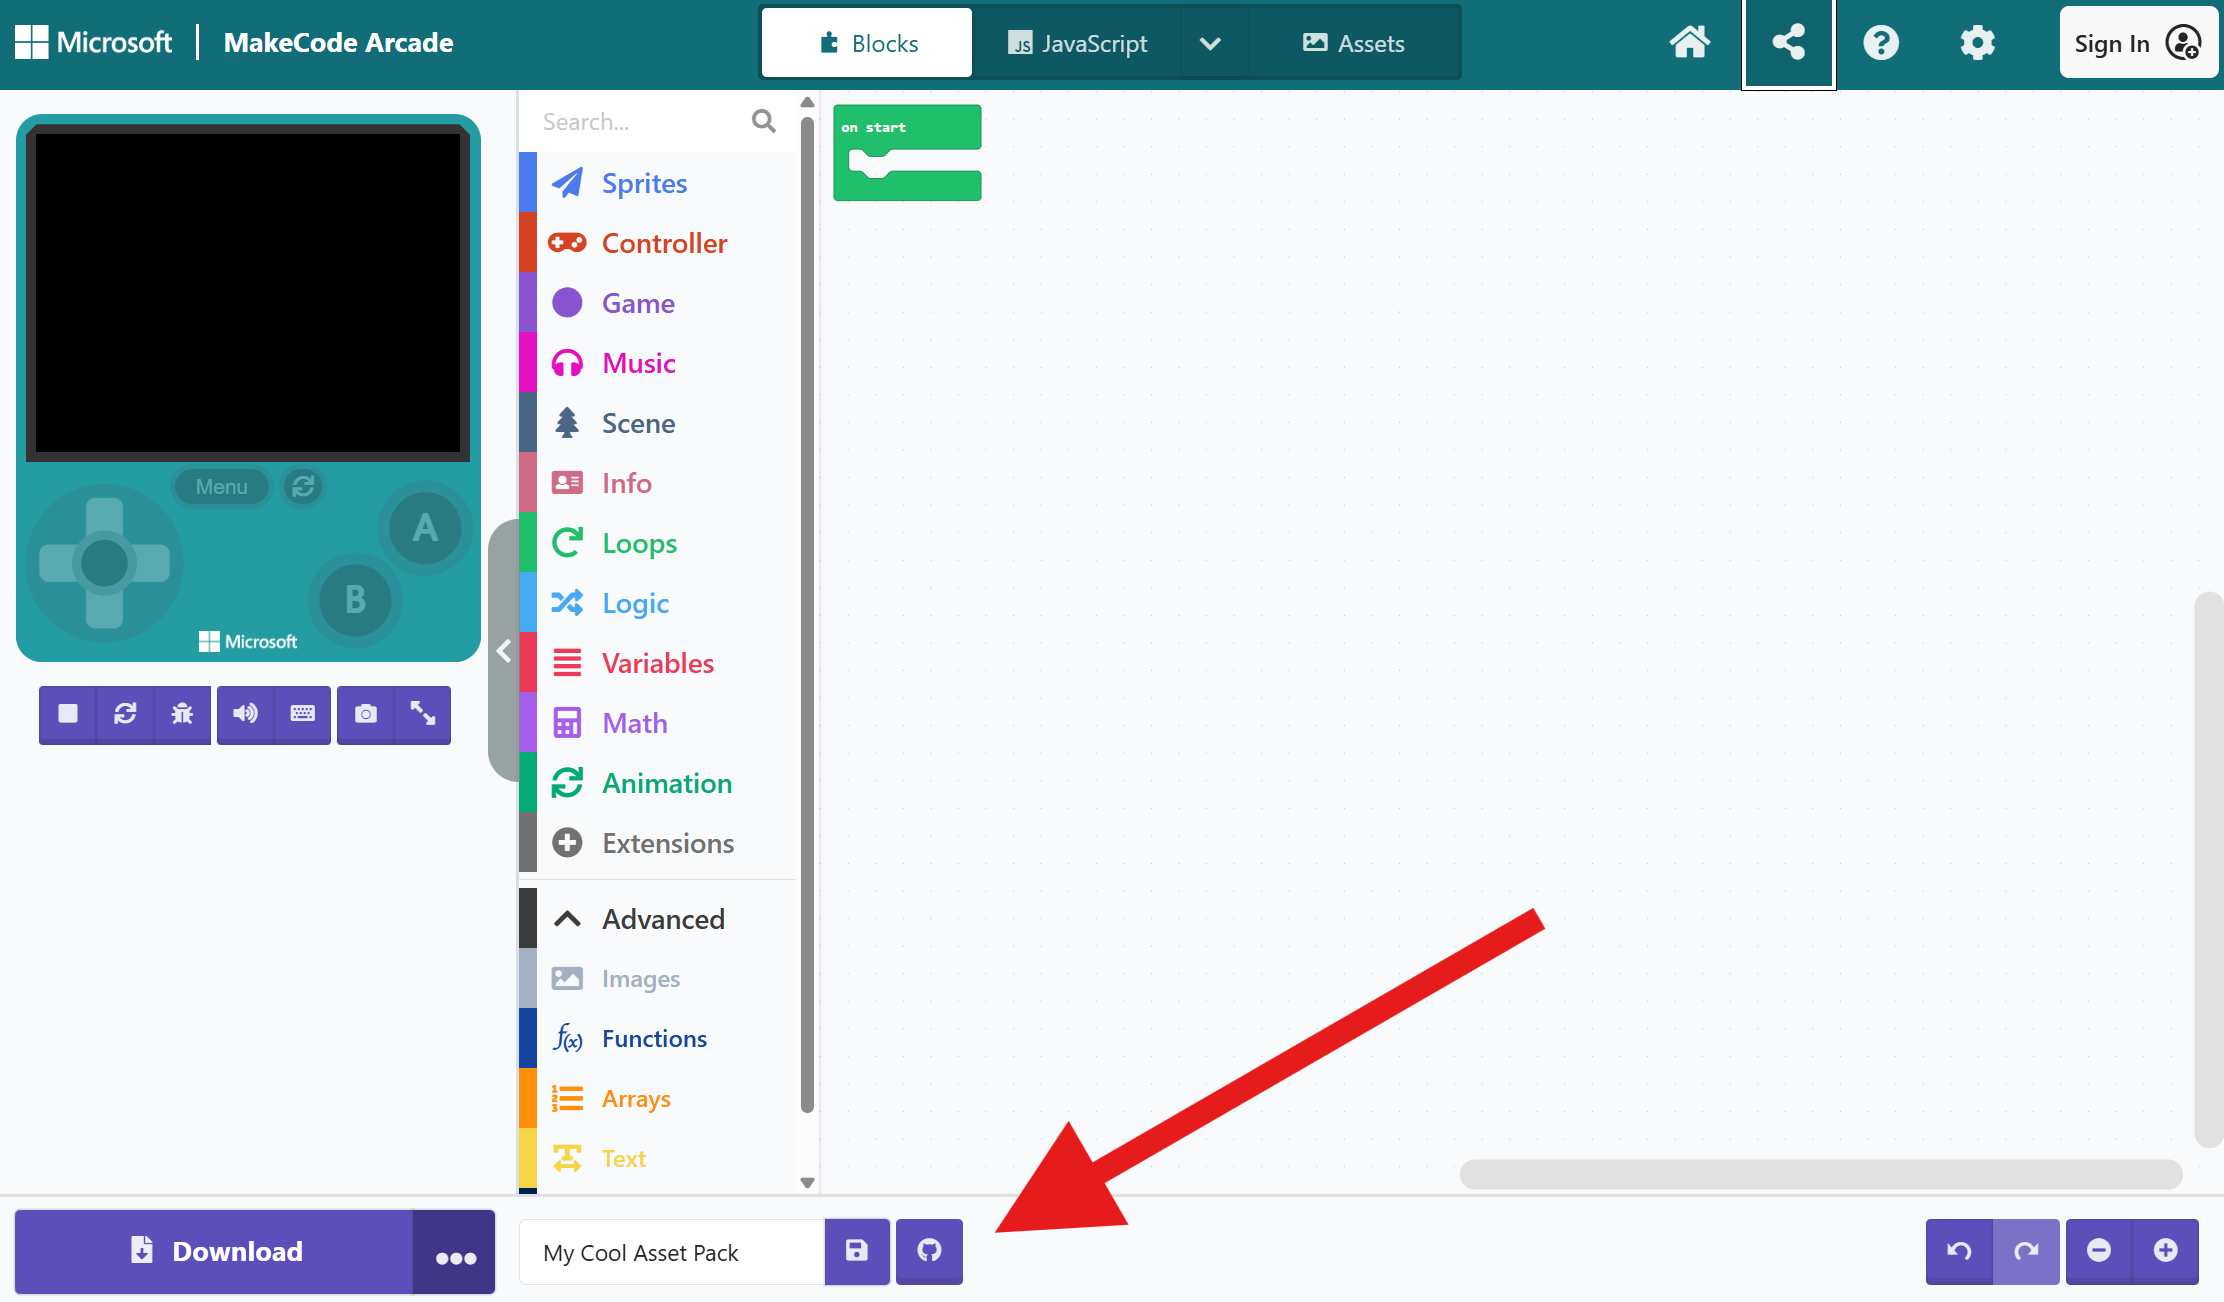Click the workspace horizontal scrollbar
The image size is (2224, 1302).
click(x=1820, y=1173)
